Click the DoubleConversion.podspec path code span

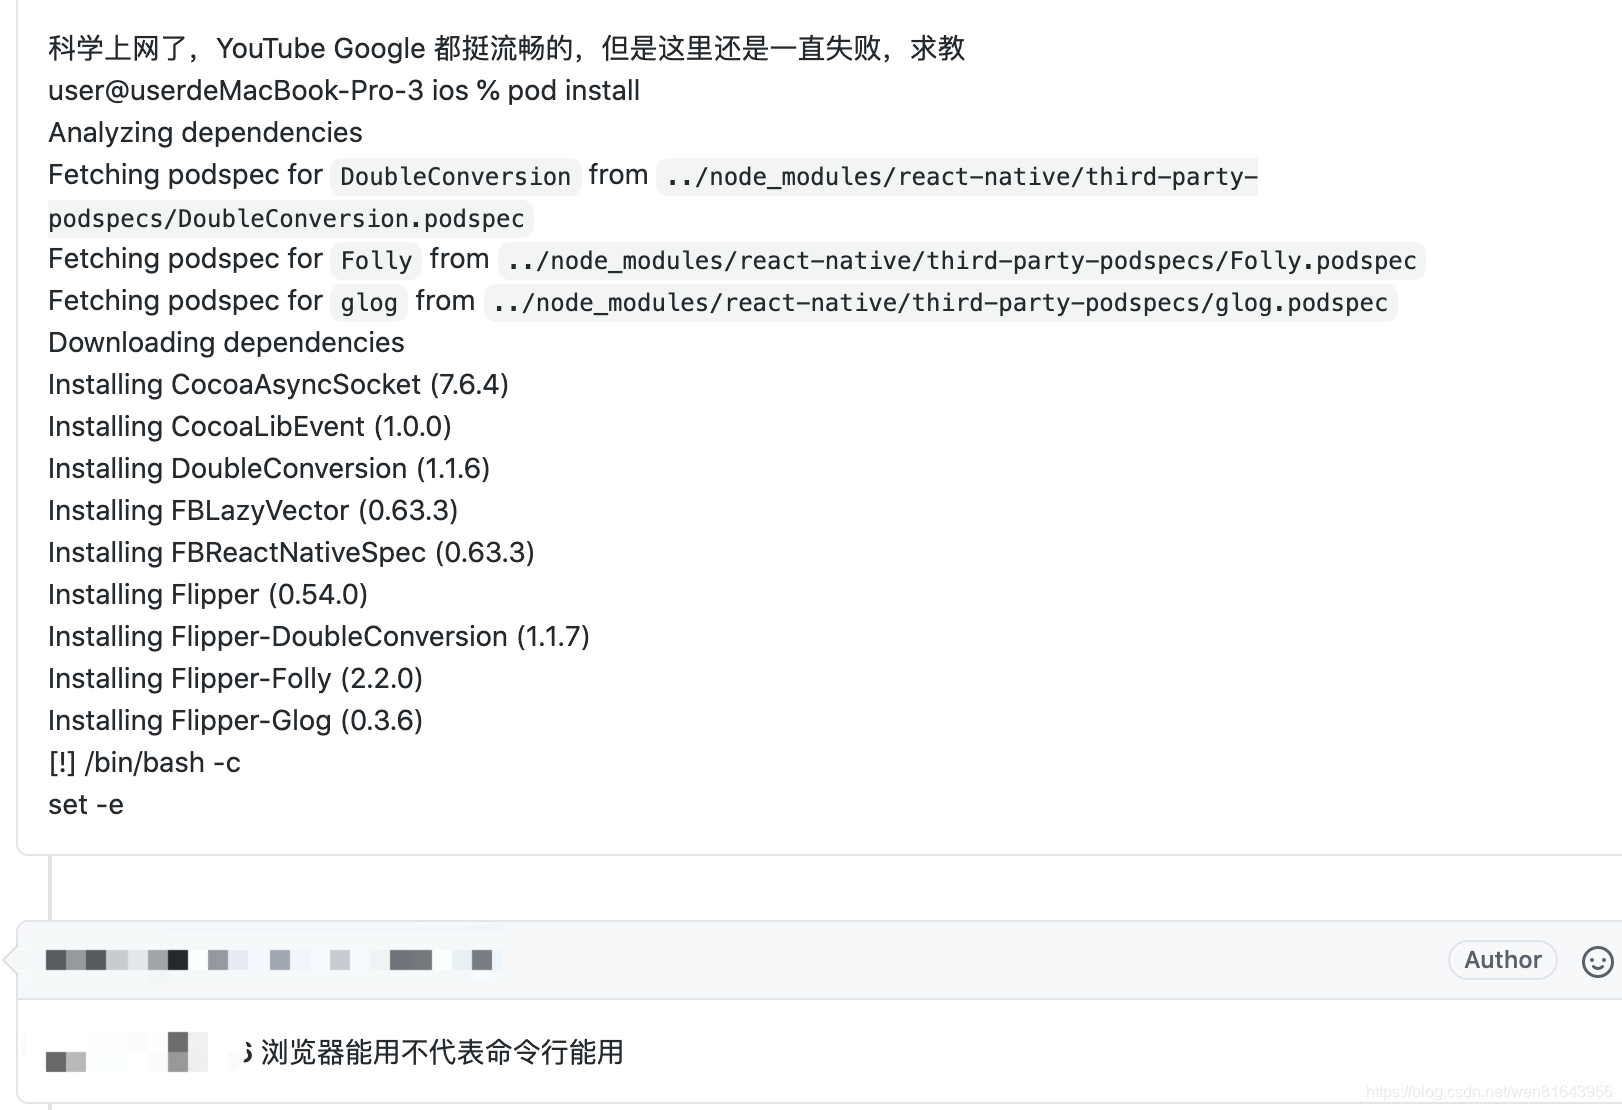[x=288, y=219]
